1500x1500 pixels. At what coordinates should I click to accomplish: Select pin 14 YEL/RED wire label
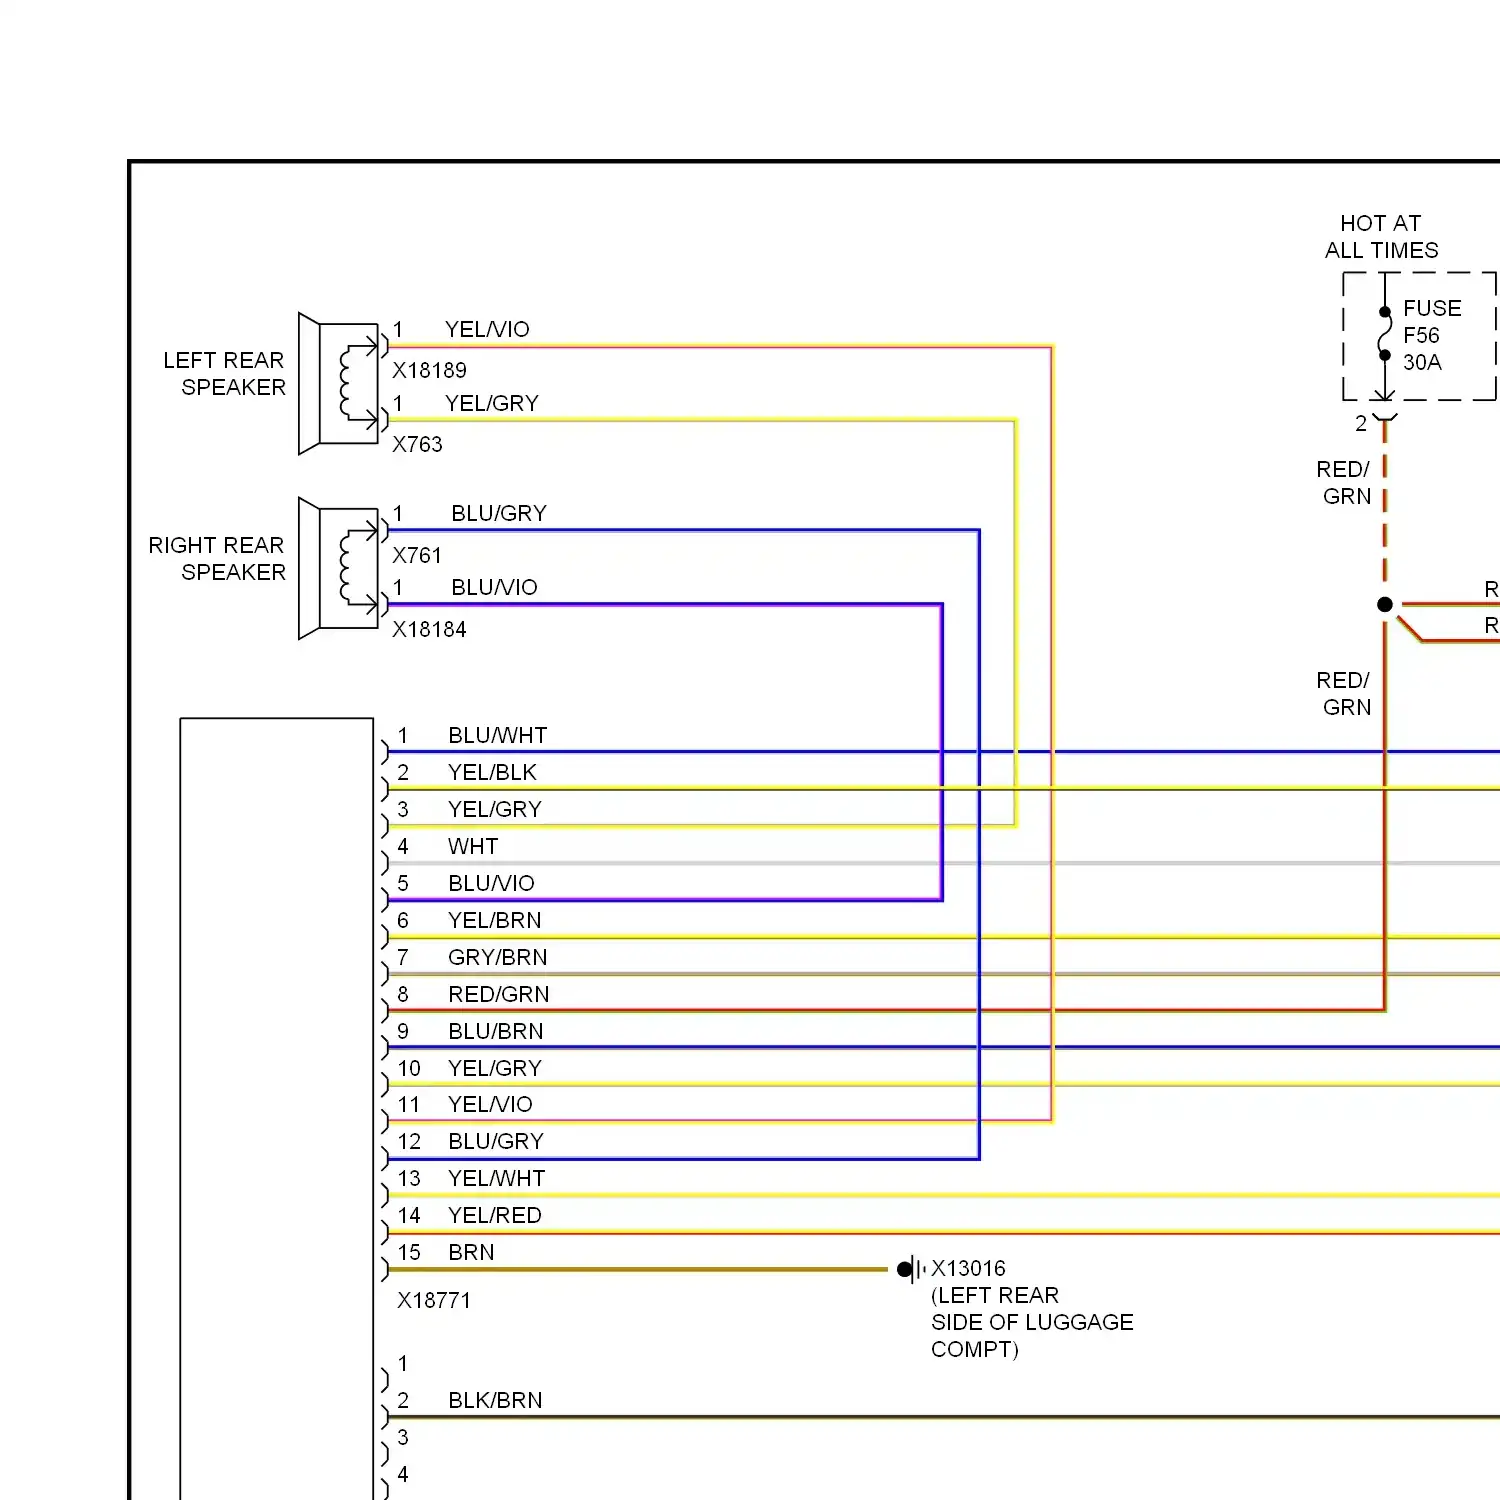[x=495, y=1215]
